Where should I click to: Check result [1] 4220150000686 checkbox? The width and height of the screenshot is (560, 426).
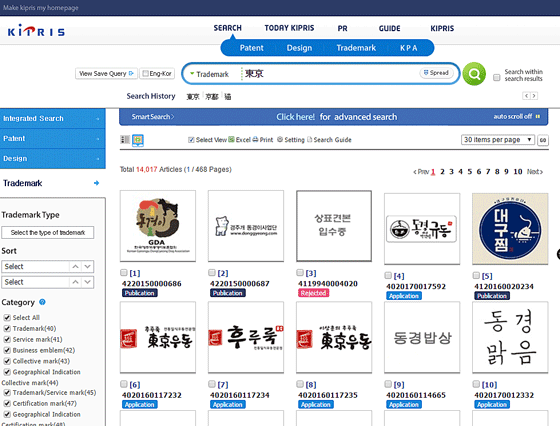(124, 273)
